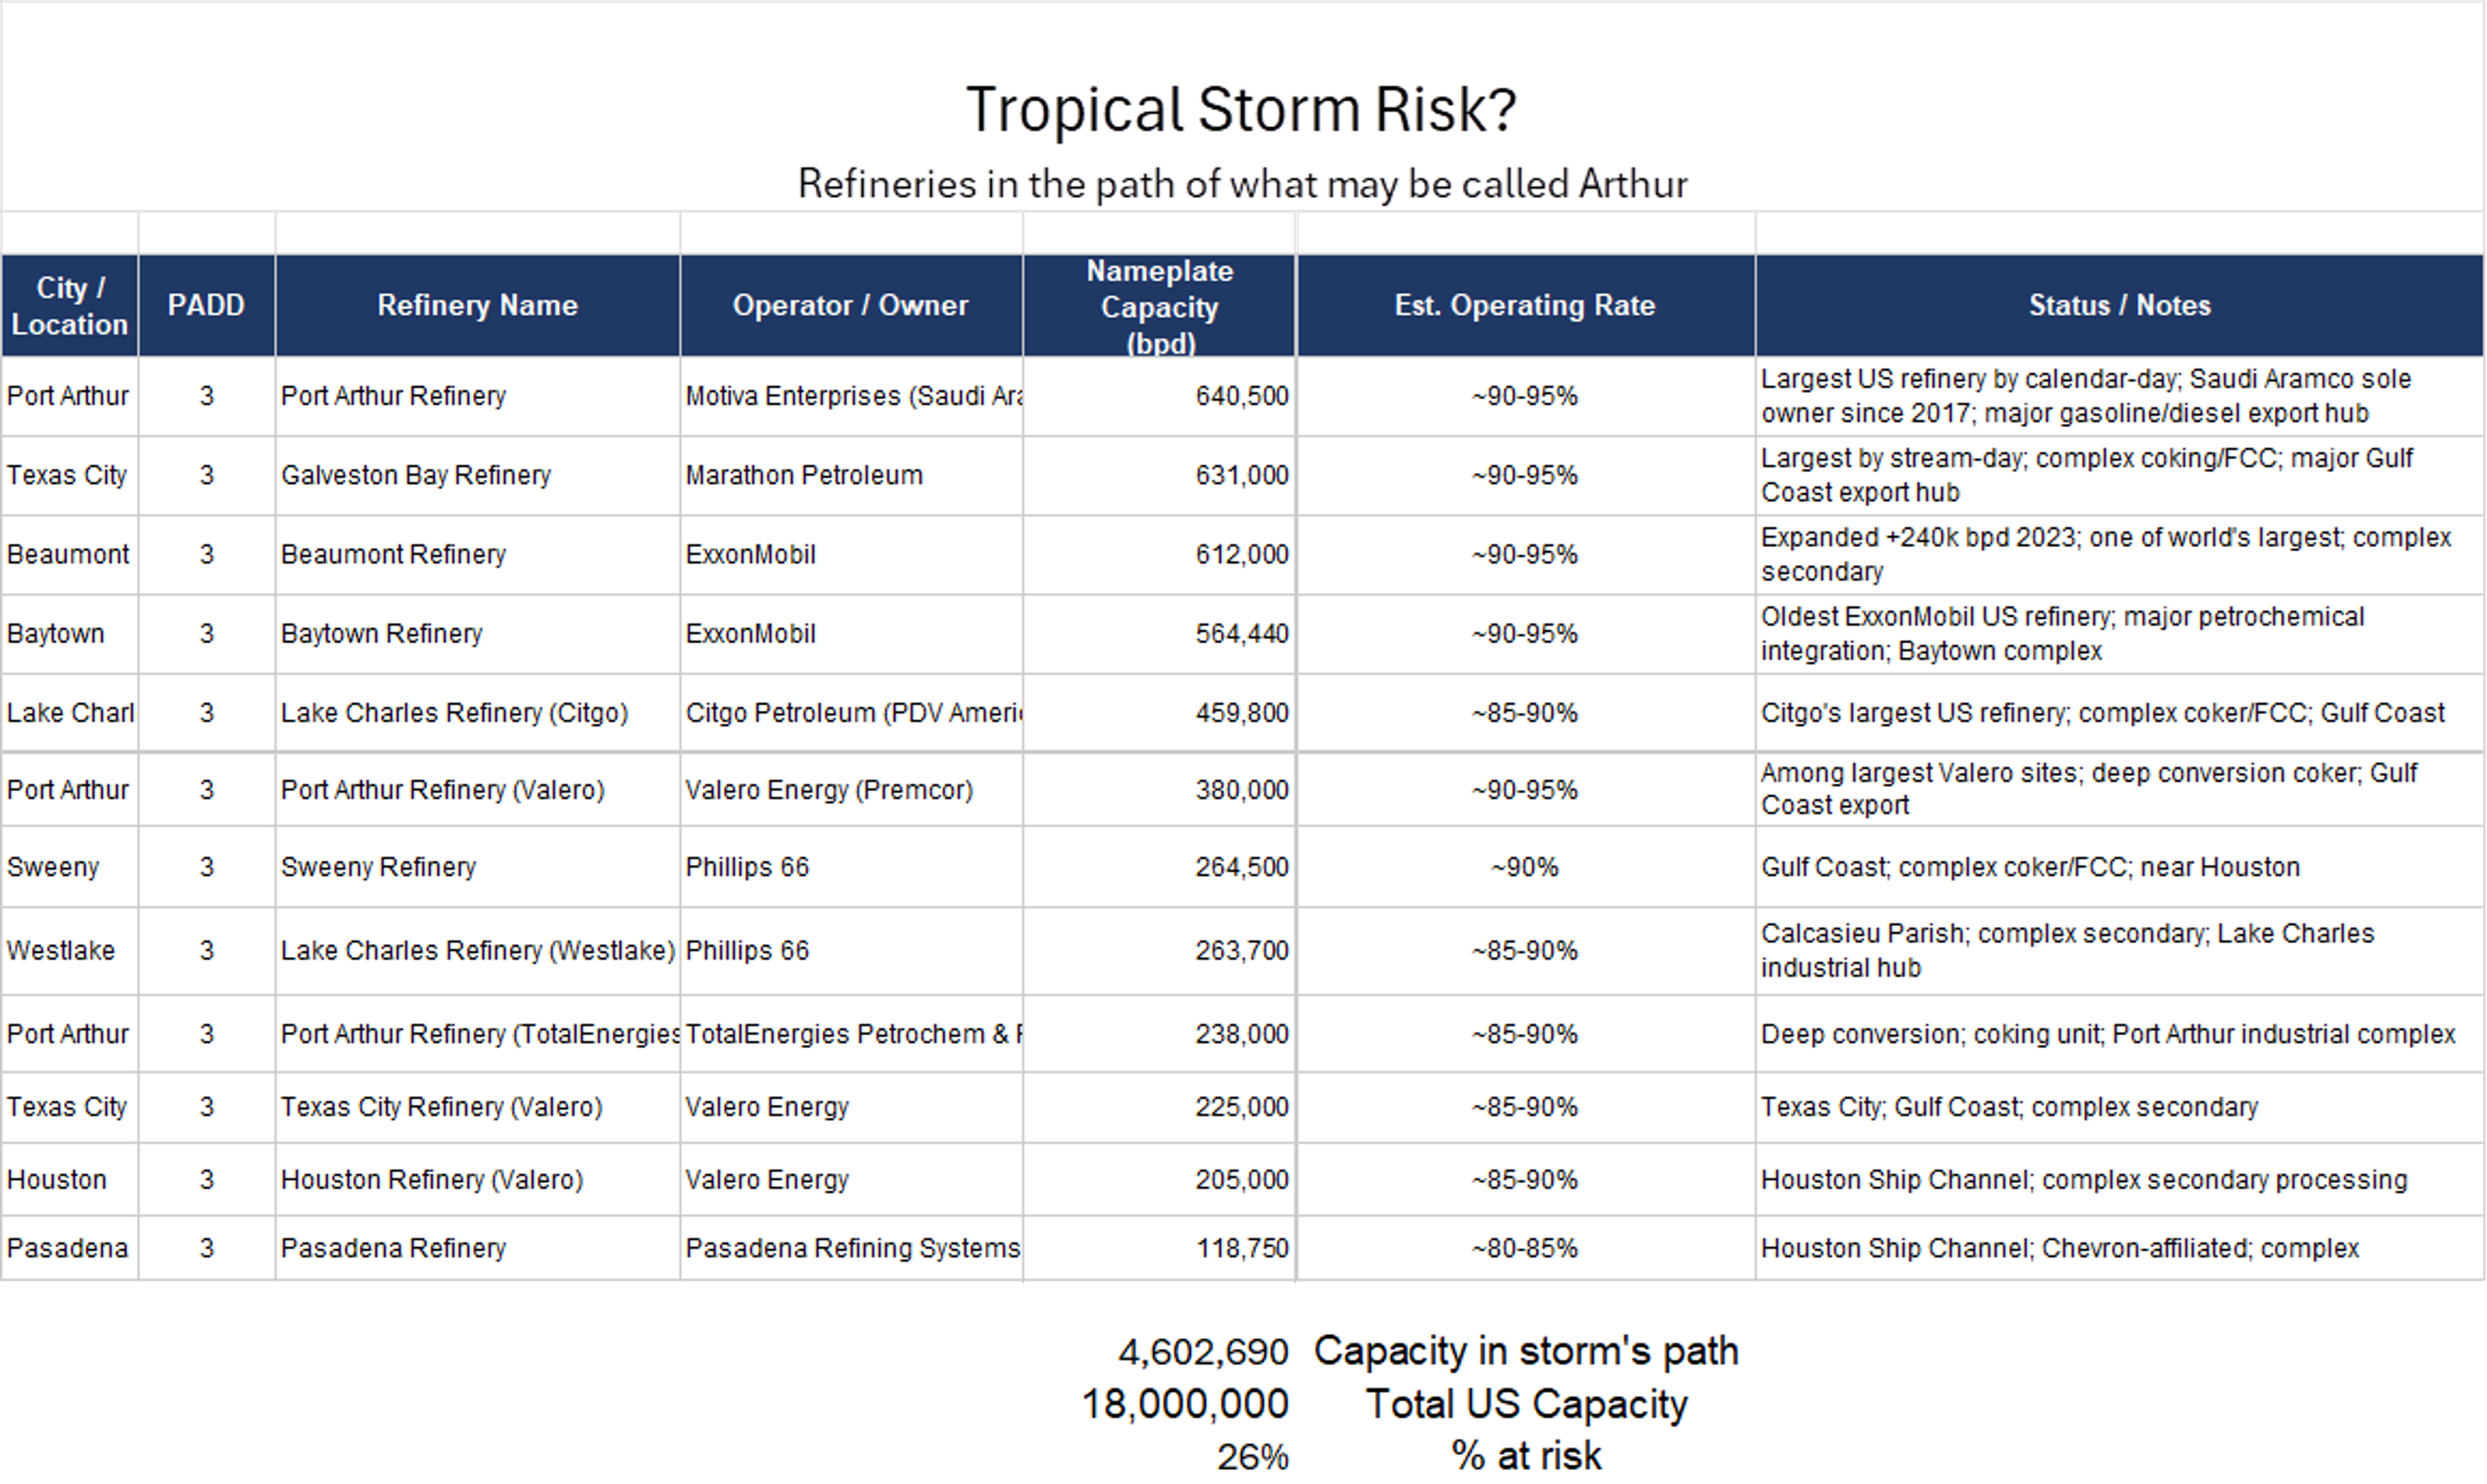This screenshot has width=2487, height=1484.
Task: Click the capacity value 238,000
Action: pyautogui.click(x=1159, y=1033)
